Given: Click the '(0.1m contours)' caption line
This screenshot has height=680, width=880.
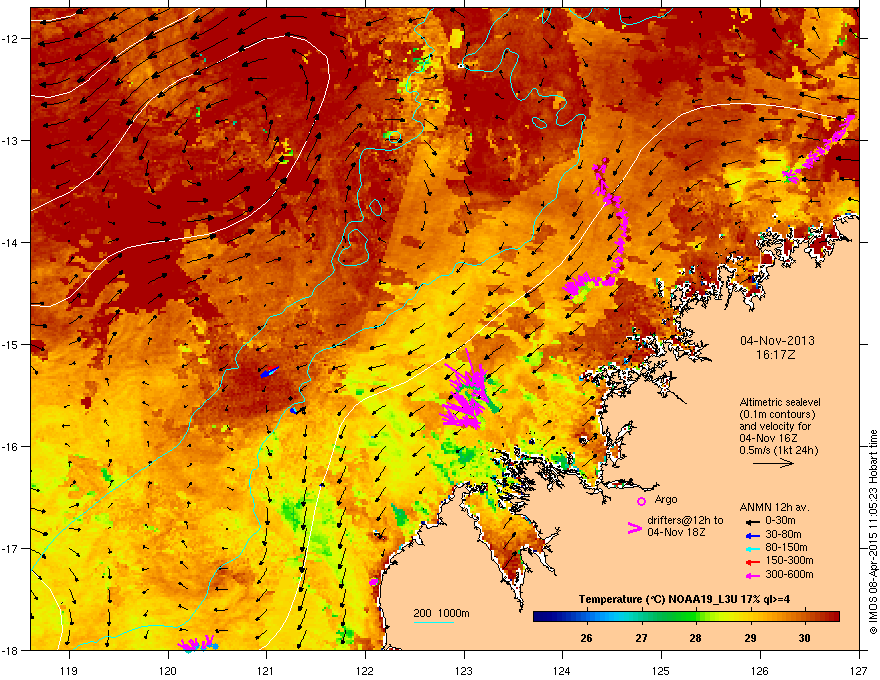Looking at the screenshot, I should coord(778,415).
